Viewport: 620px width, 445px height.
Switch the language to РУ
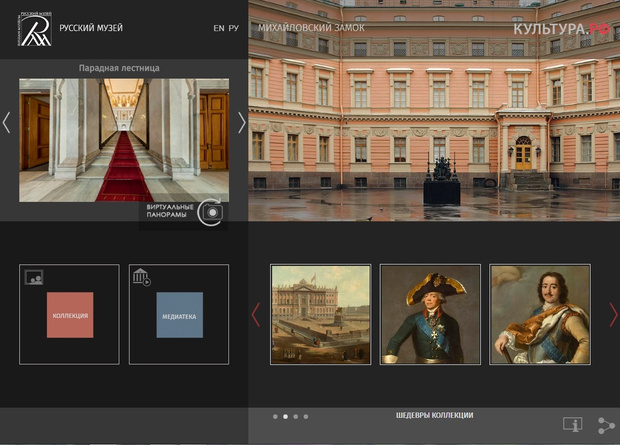pos(234,28)
